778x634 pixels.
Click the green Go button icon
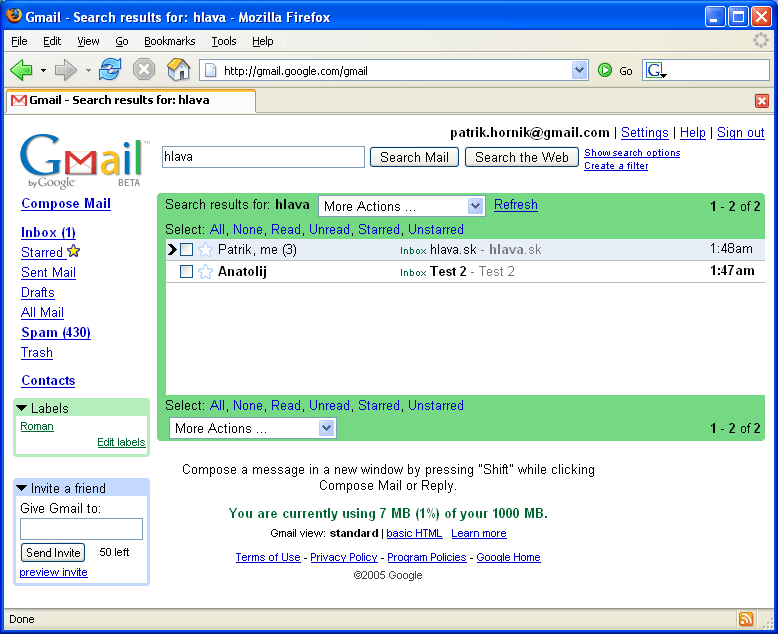pyautogui.click(x=605, y=71)
